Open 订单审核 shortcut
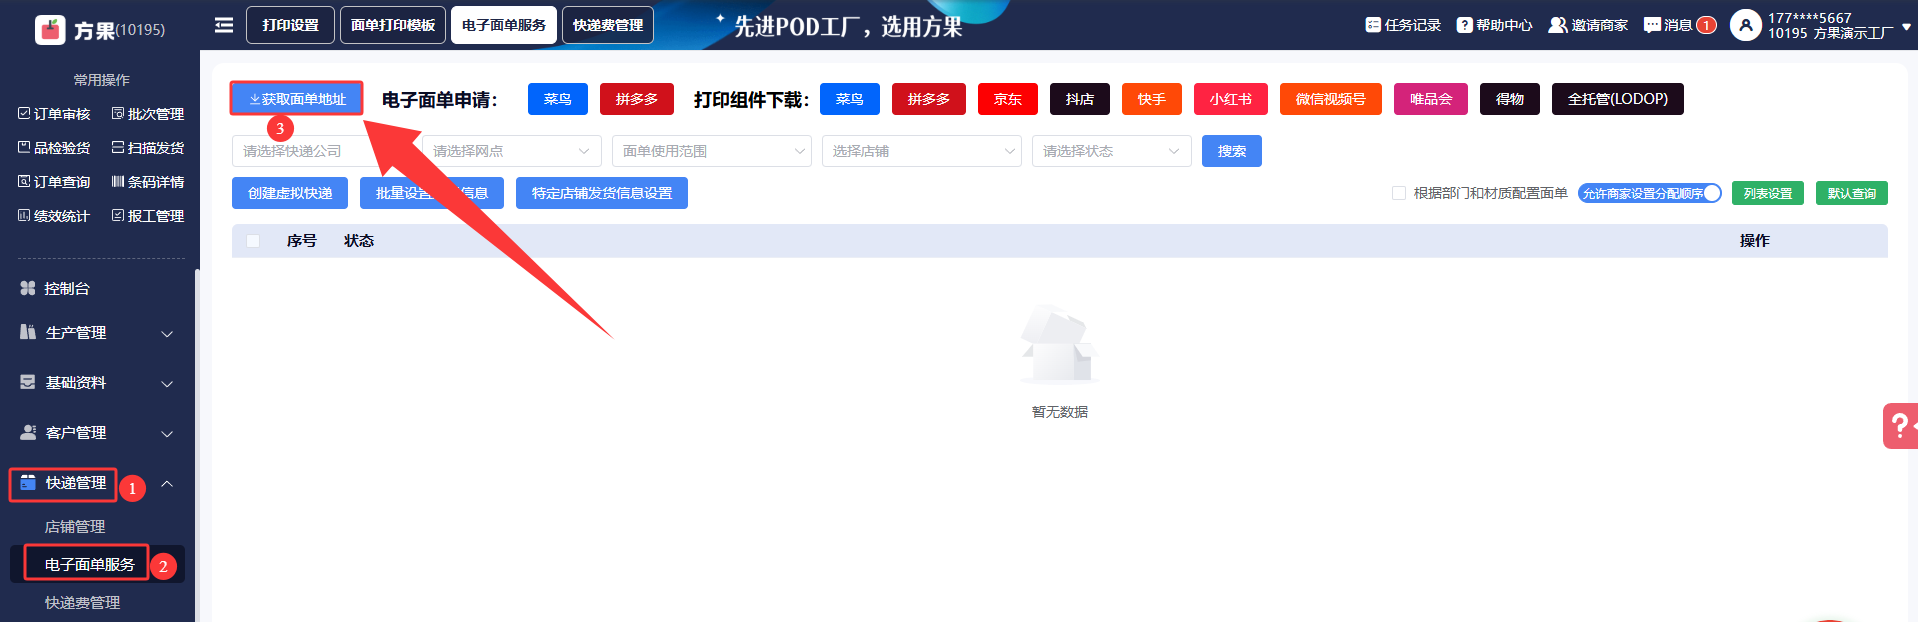 click(x=54, y=114)
